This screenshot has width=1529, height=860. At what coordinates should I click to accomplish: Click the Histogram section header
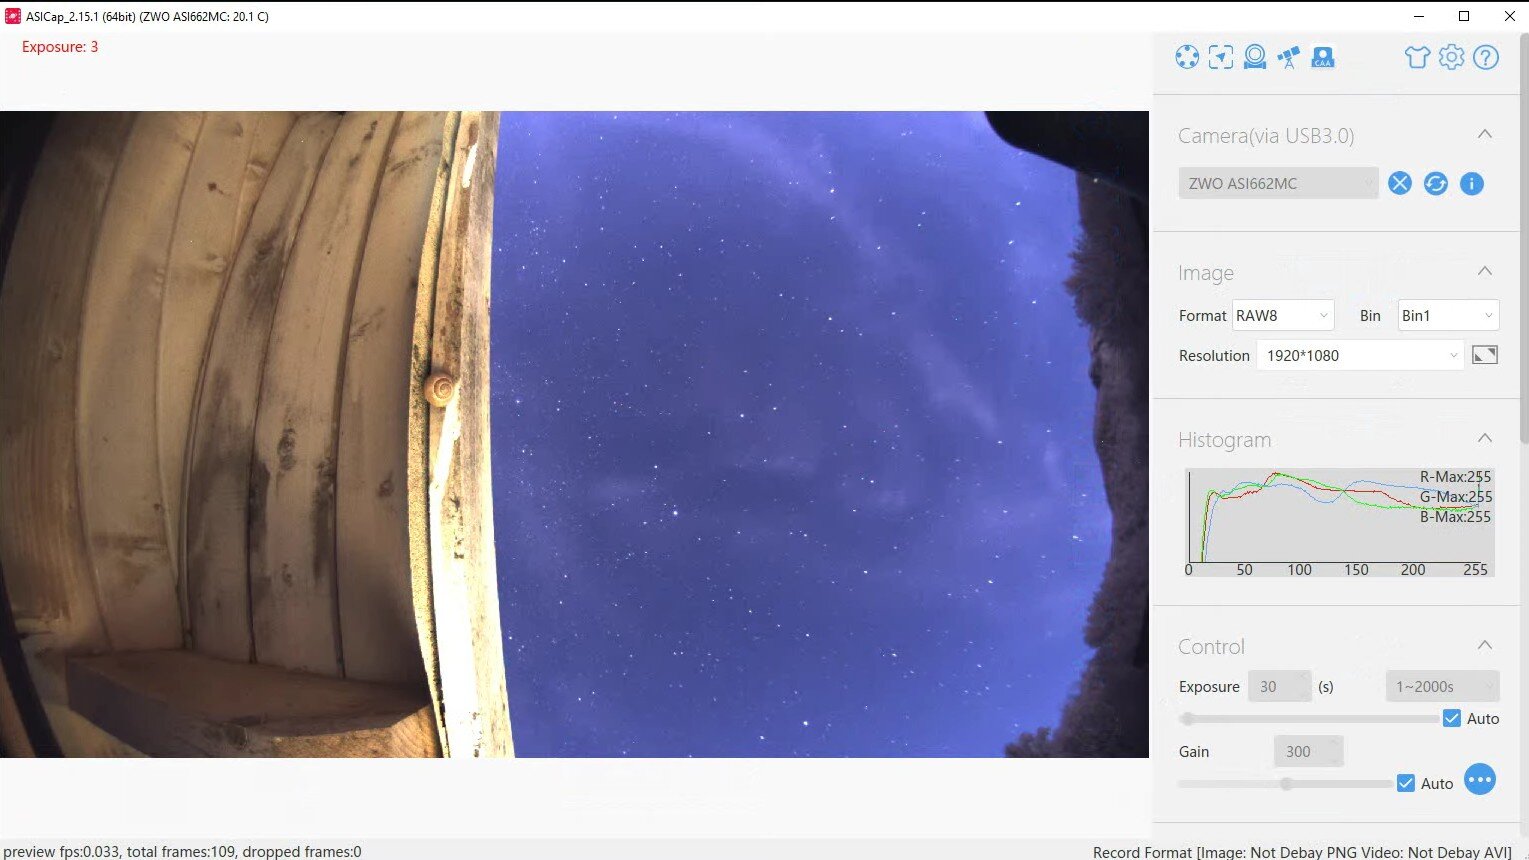point(1225,440)
